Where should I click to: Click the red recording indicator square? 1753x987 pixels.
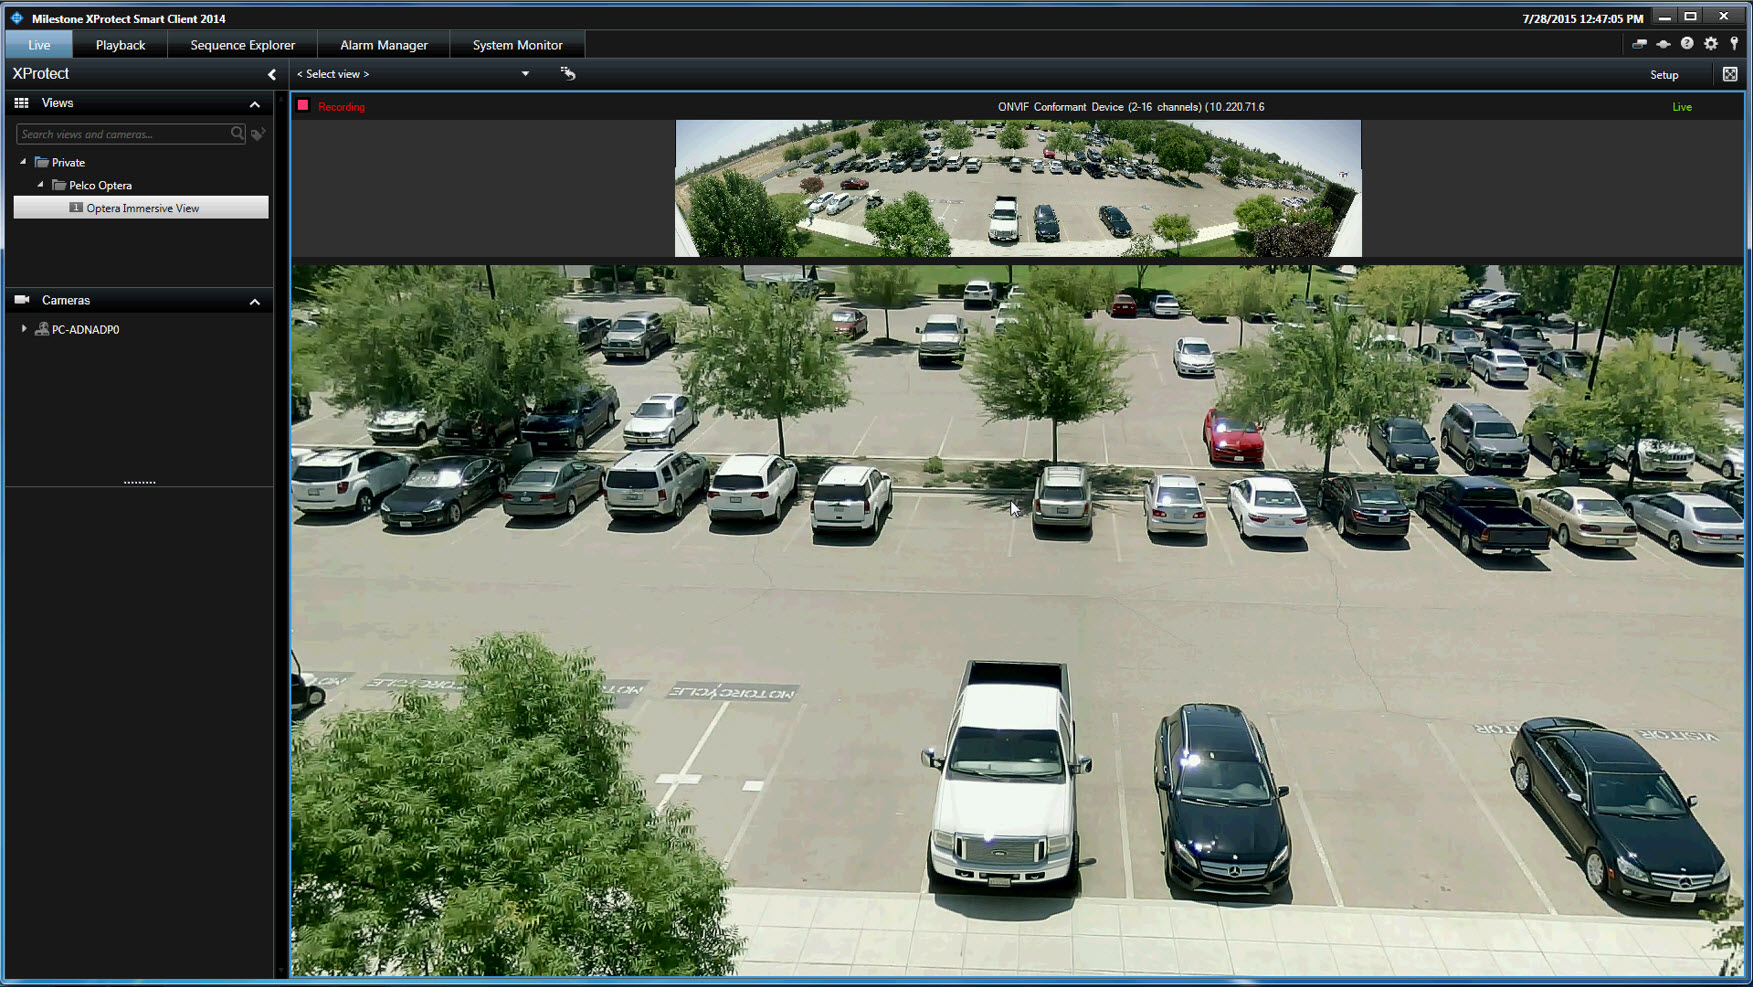click(x=303, y=106)
